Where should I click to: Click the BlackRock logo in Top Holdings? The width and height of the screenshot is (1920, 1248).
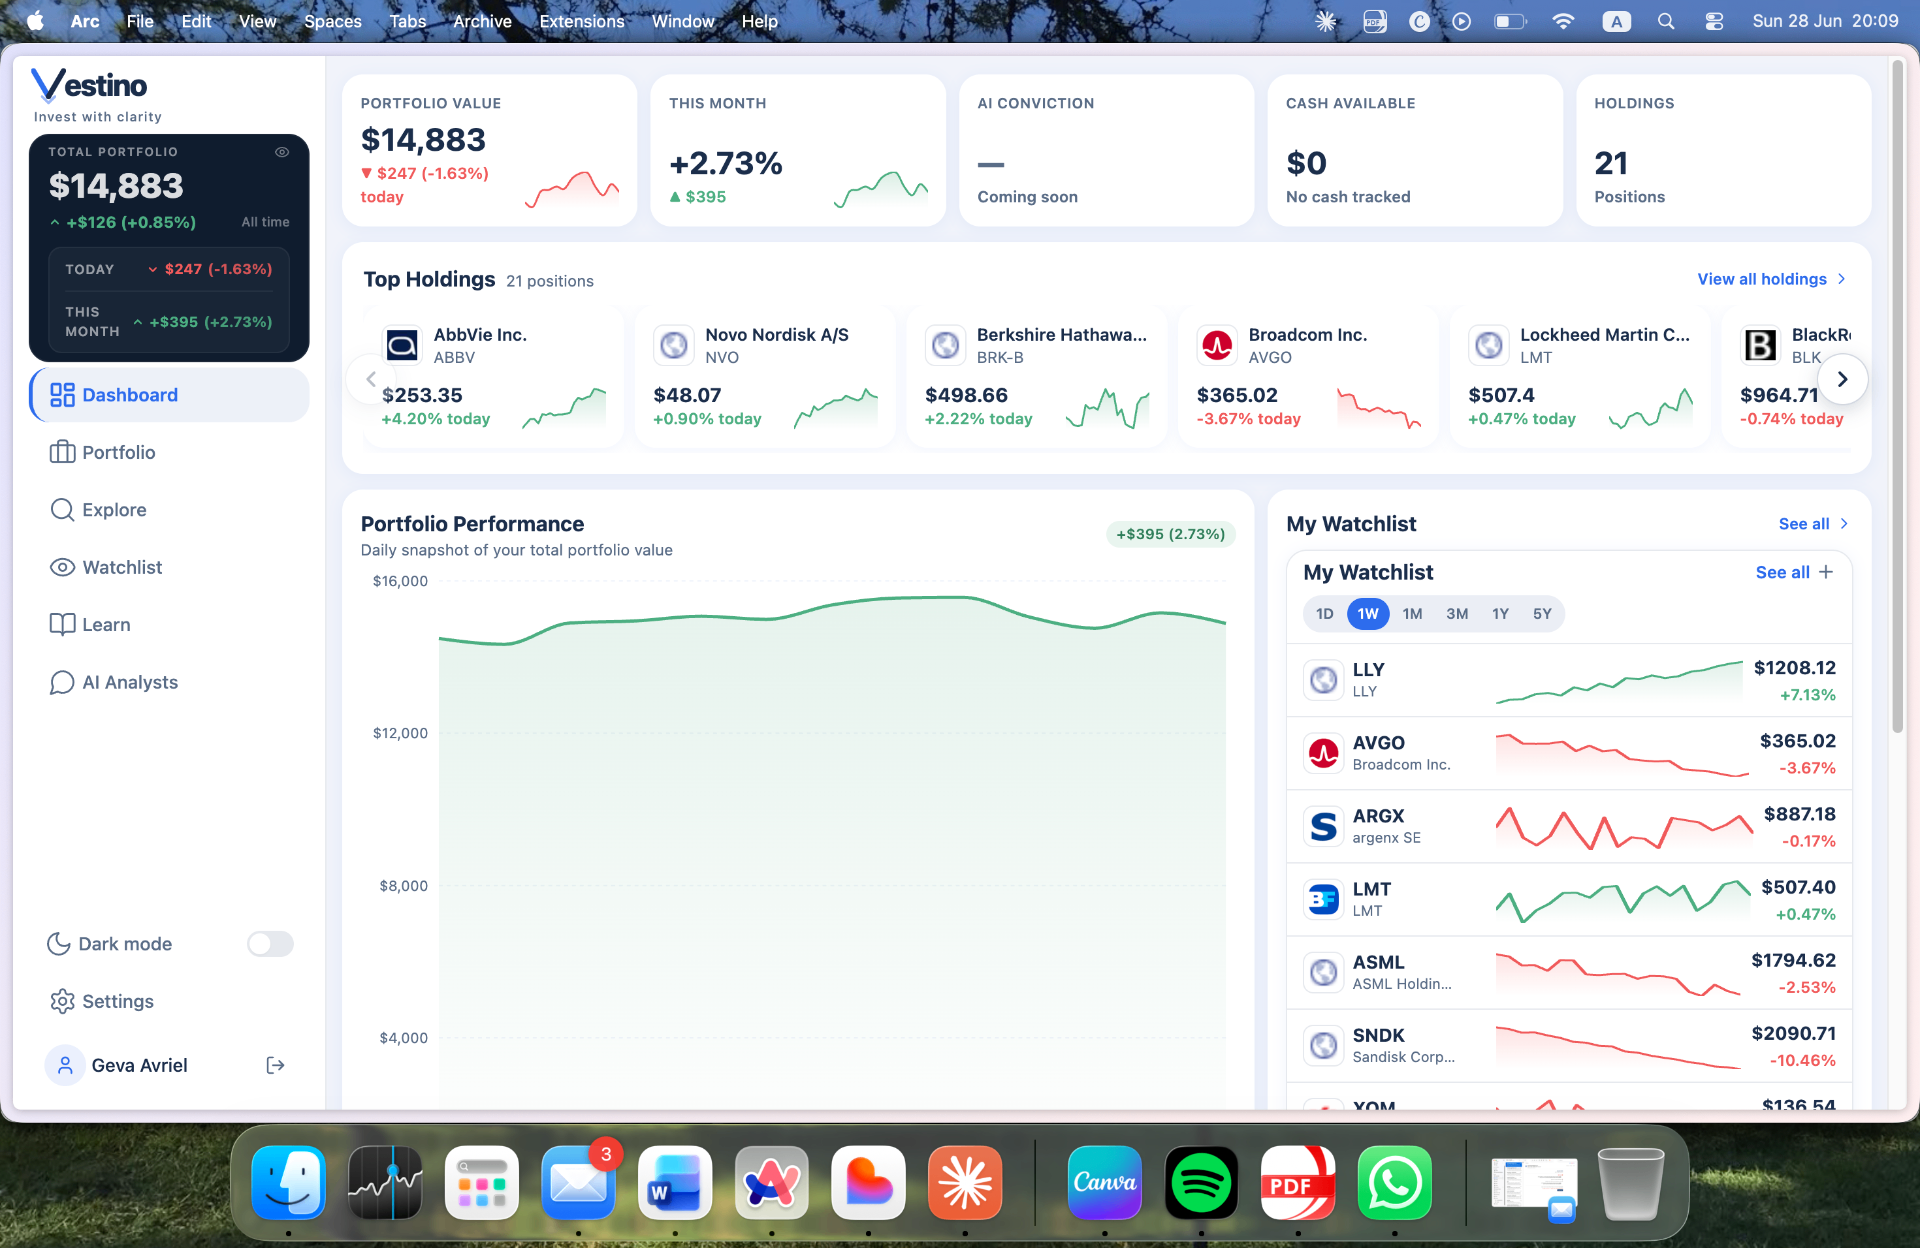pos(1760,345)
